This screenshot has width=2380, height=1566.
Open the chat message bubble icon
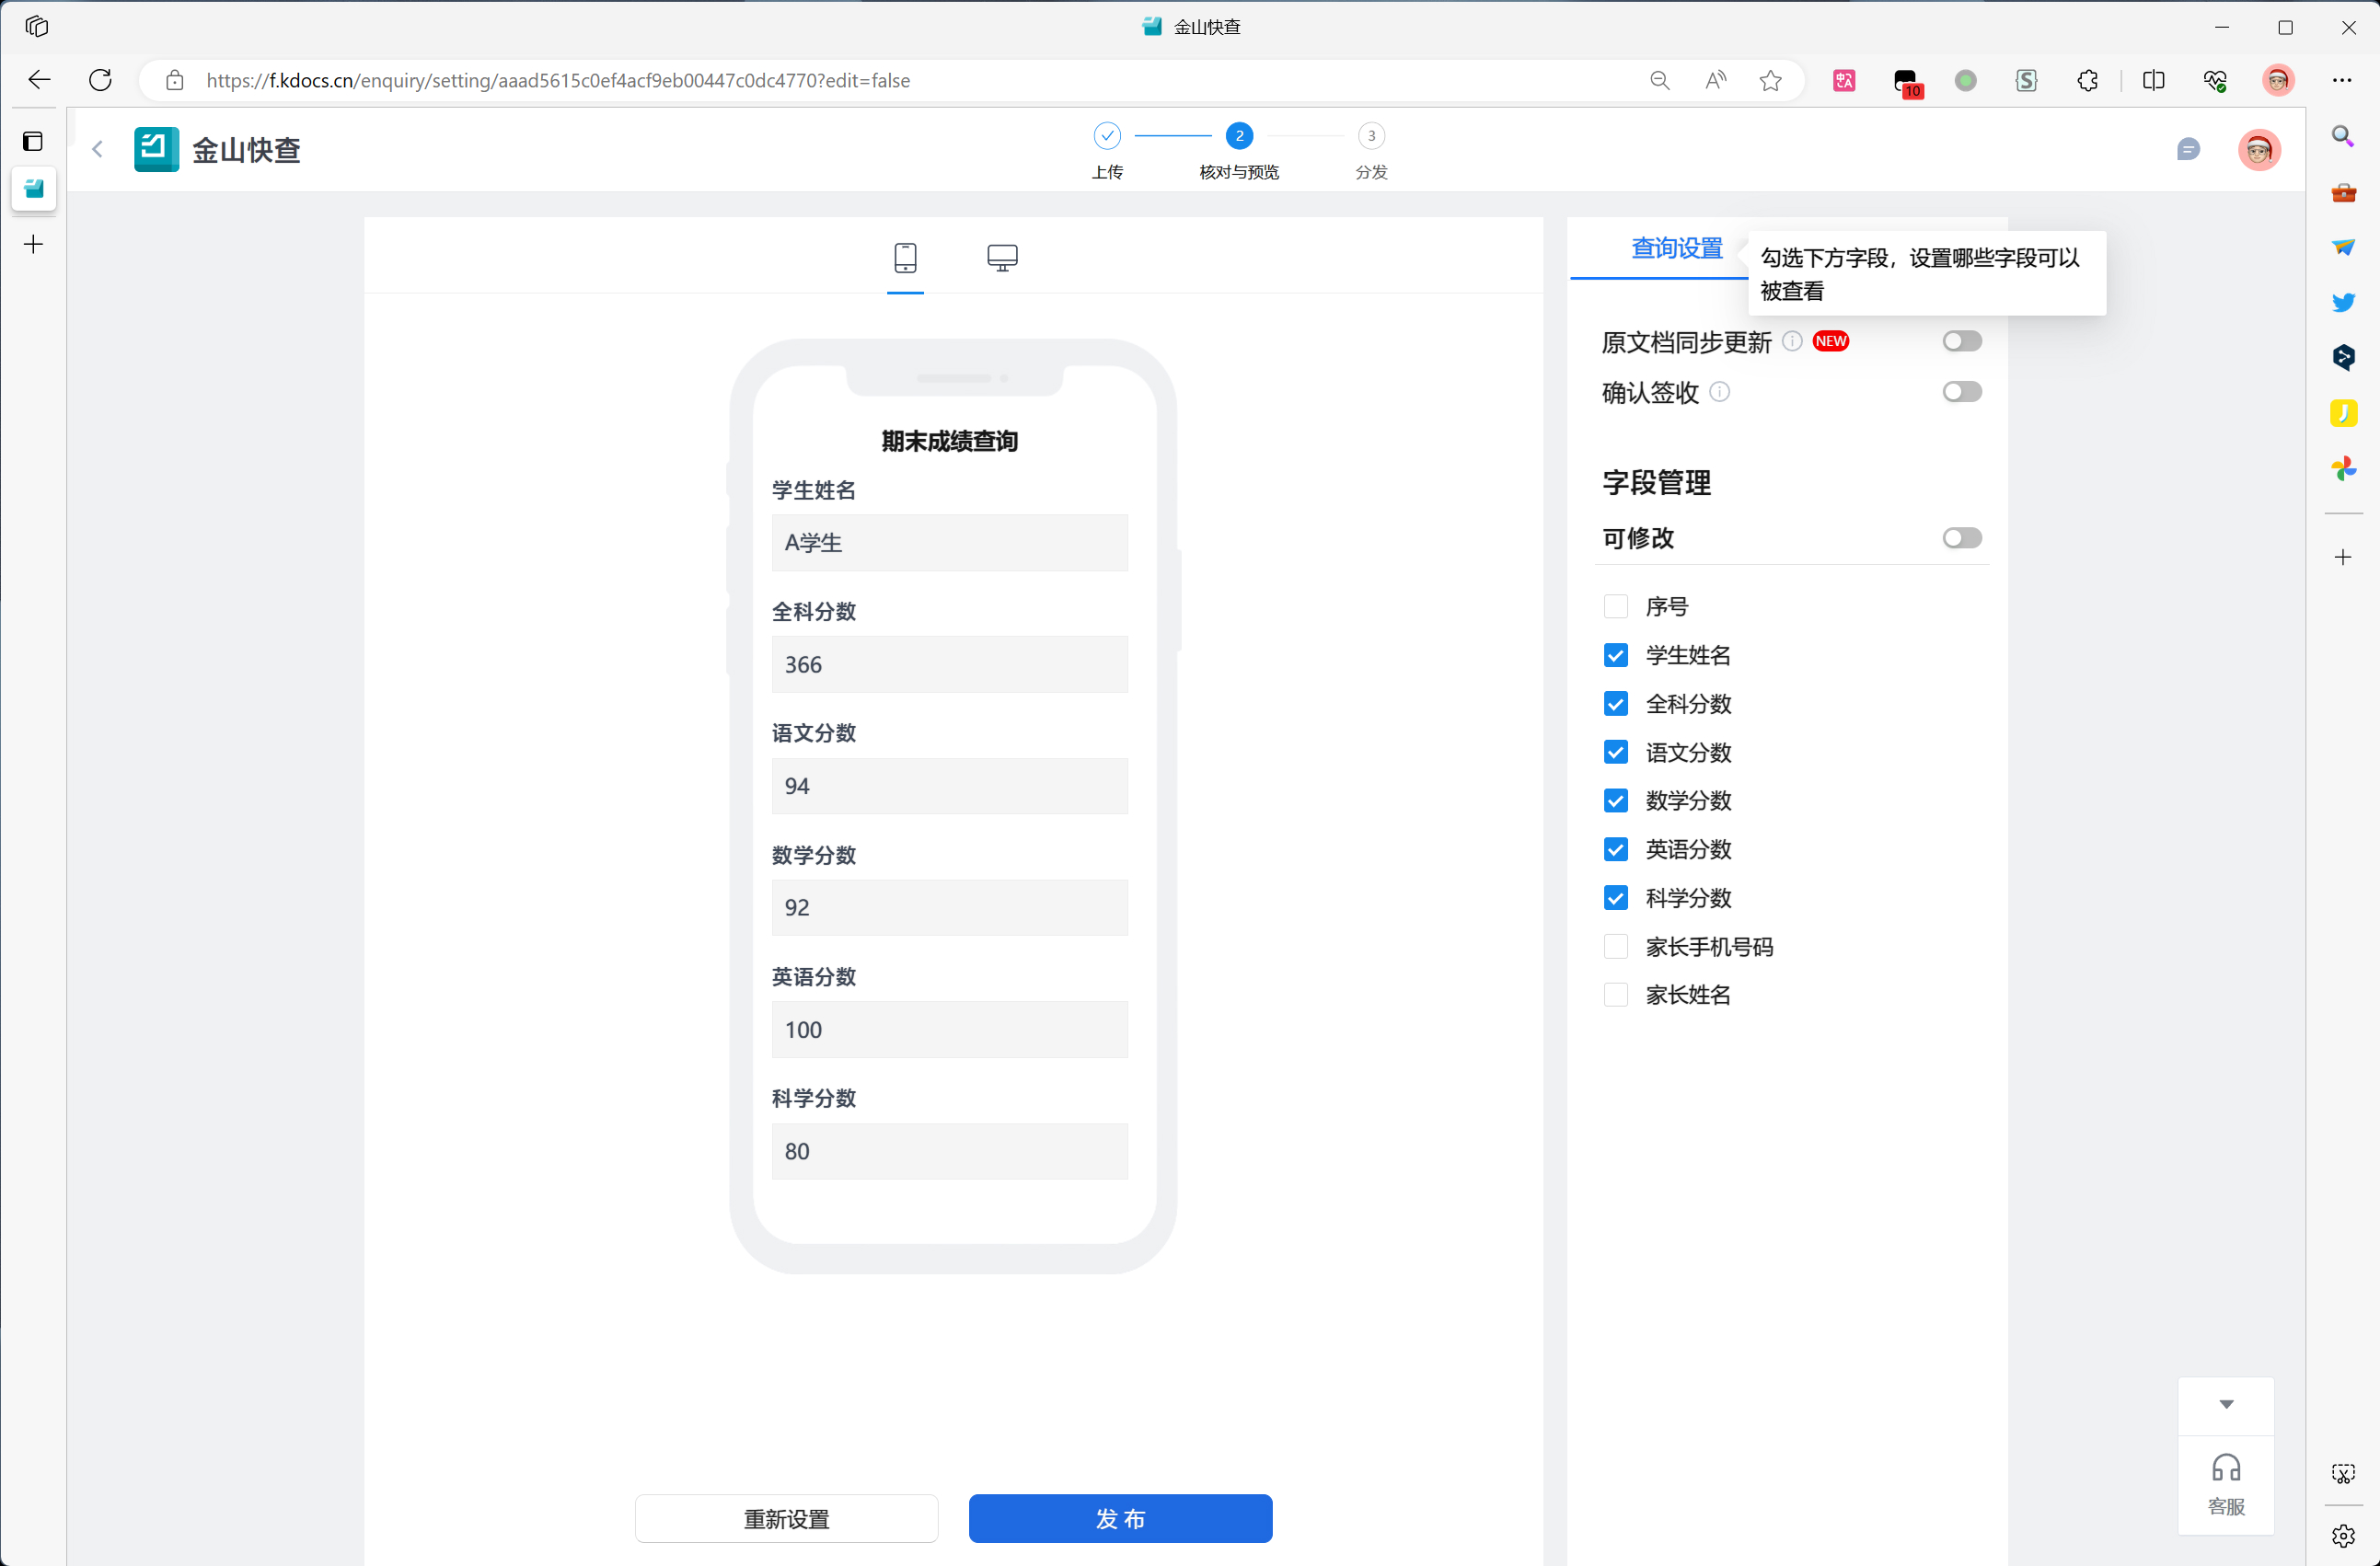coord(2187,150)
